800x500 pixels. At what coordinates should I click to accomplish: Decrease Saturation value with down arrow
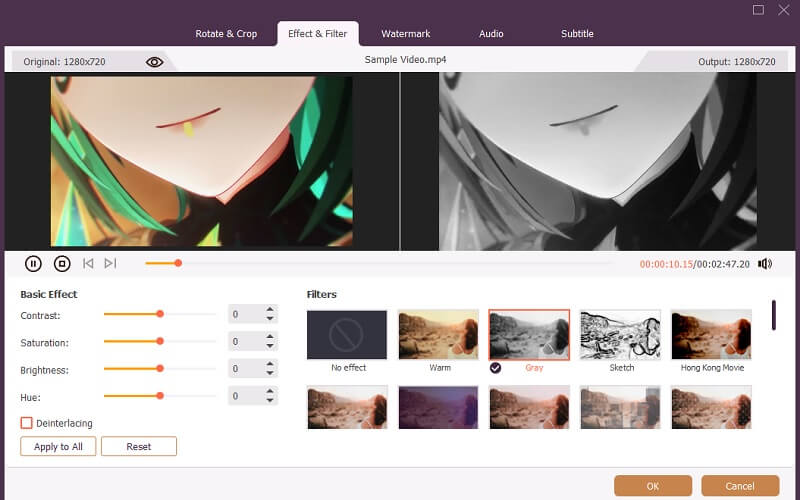(x=270, y=346)
